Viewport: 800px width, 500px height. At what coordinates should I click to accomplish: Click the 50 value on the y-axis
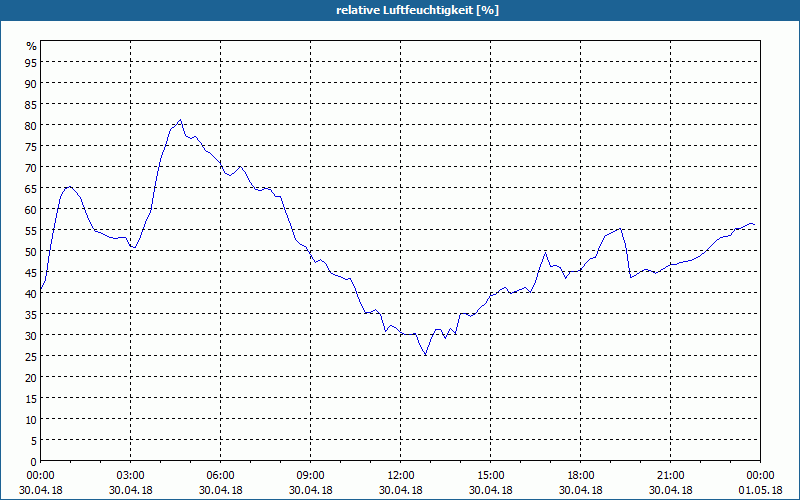(31, 252)
